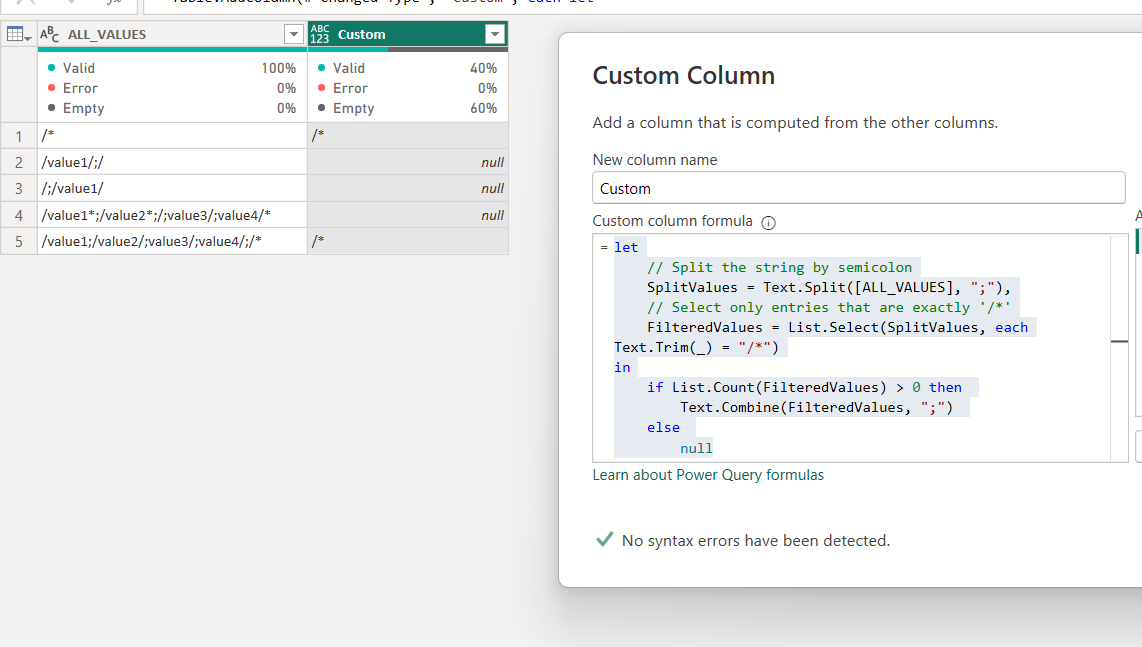Open the table menu icon in grid corner
Screen dimensions: 1142x647
[18, 34]
